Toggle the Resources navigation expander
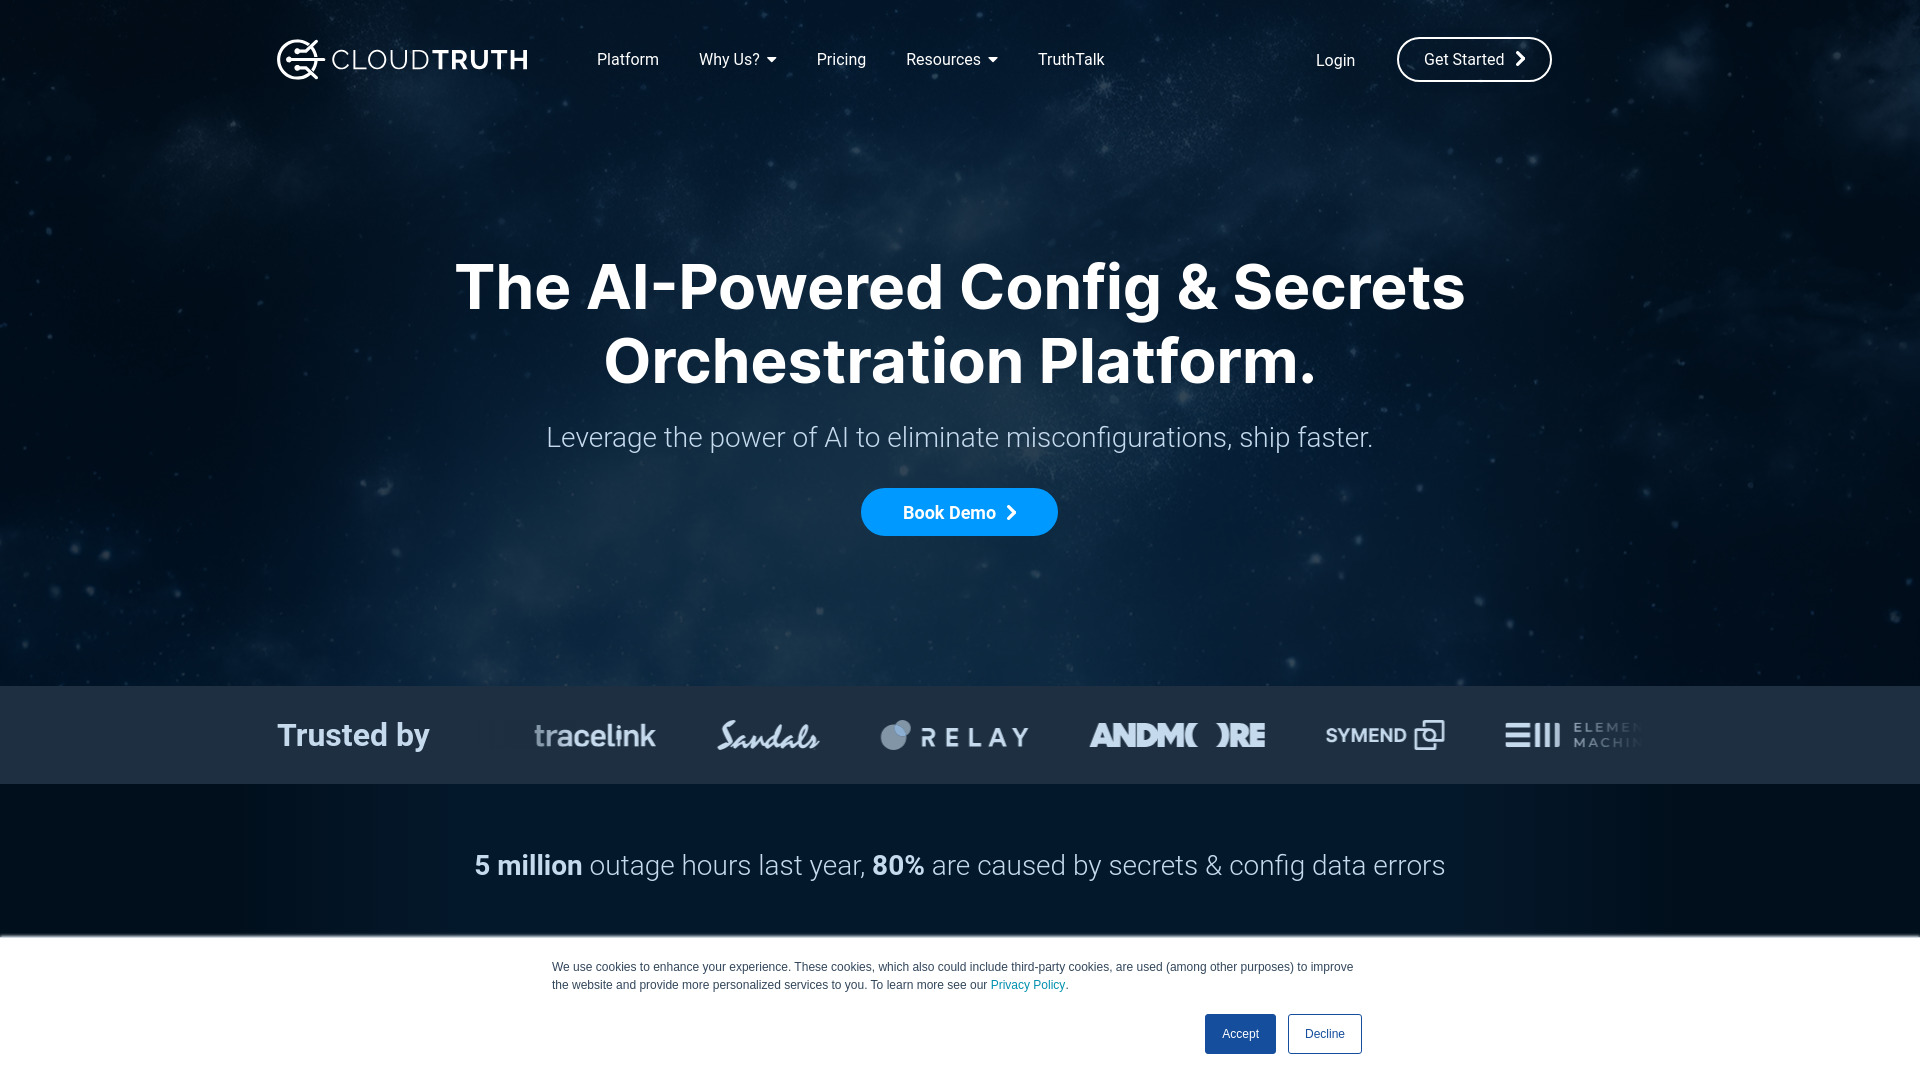 (x=993, y=59)
